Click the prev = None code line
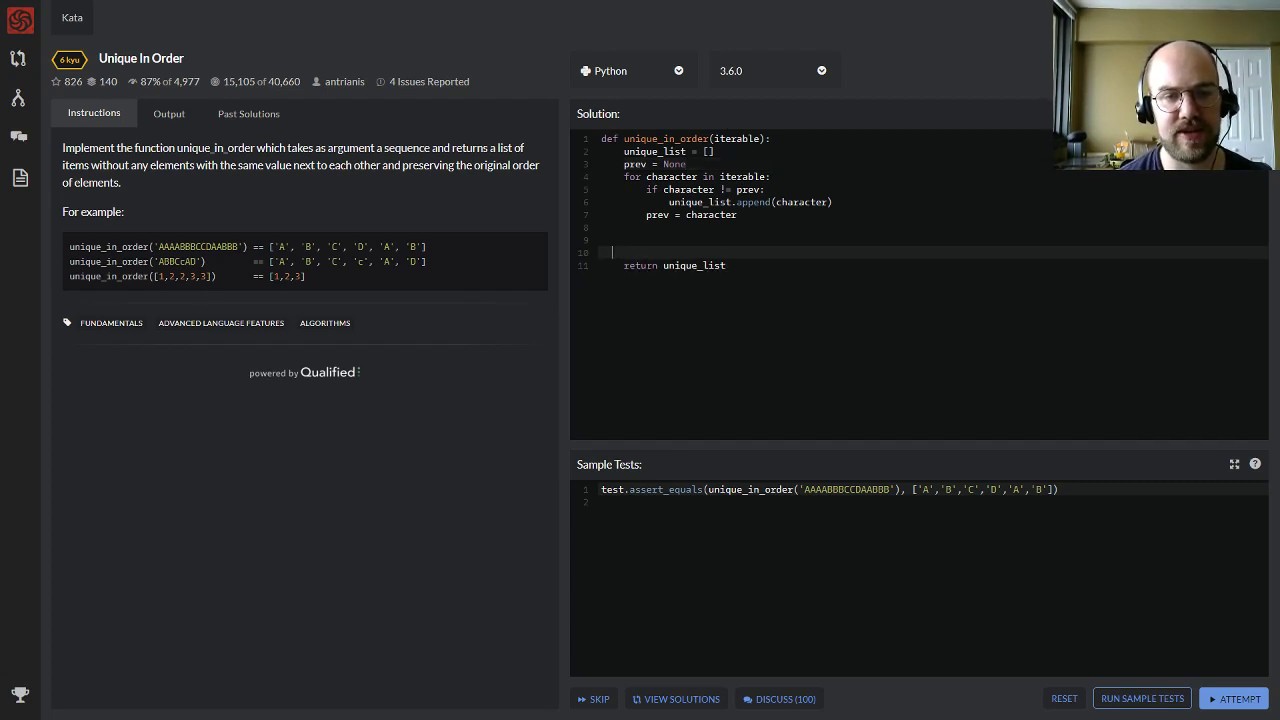1280x720 pixels. 655,164
